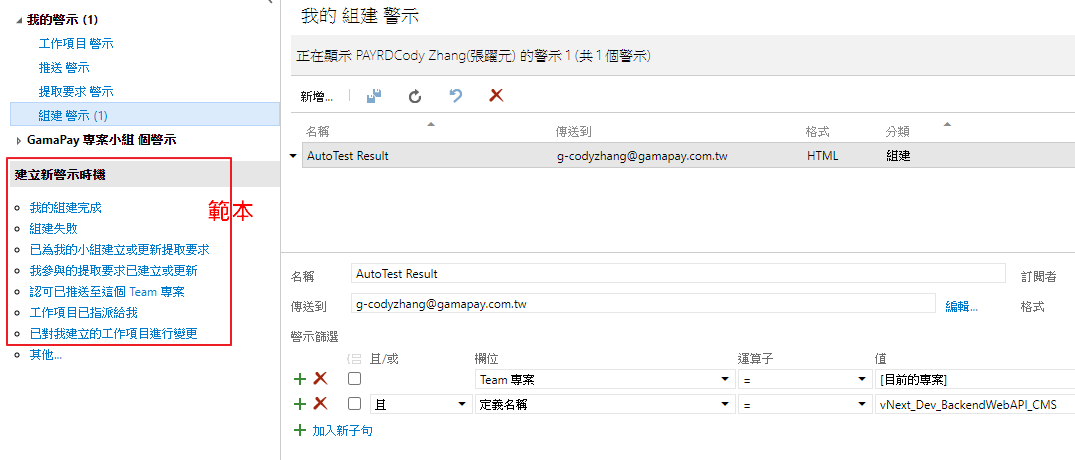Select 工作項目 警示 in sidebar
The image size is (1075, 460).
tap(76, 43)
